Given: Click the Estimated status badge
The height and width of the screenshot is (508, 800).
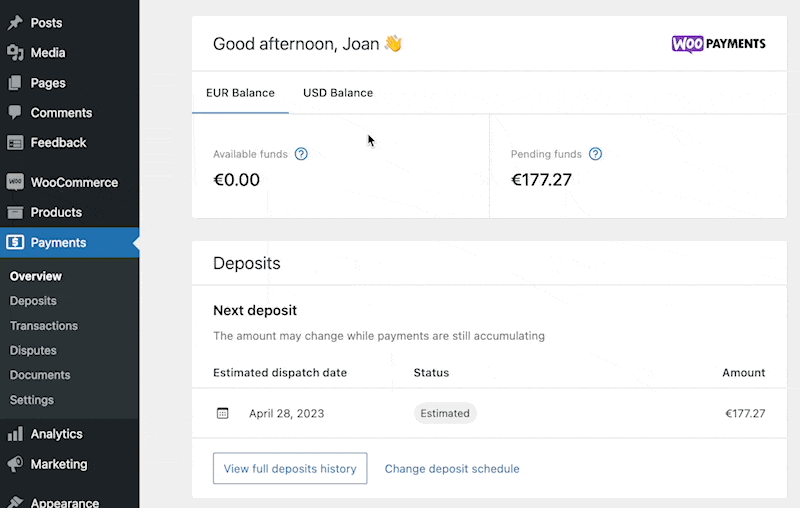Looking at the screenshot, I should tap(445, 413).
